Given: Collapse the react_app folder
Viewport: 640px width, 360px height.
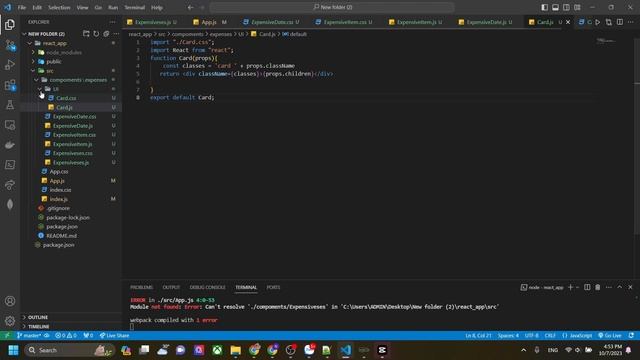Looking at the screenshot, I should [29, 43].
